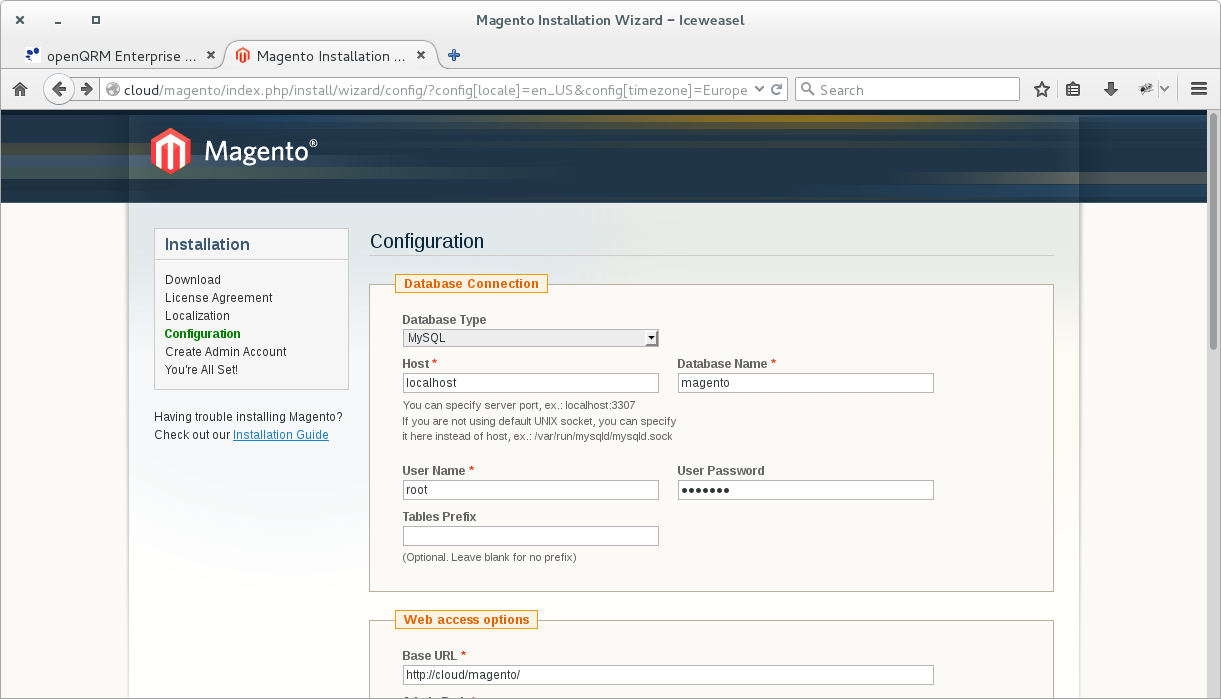Click into the Database Name field
Image resolution: width=1221 pixels, height=699 pixels.
coord(805,383)
